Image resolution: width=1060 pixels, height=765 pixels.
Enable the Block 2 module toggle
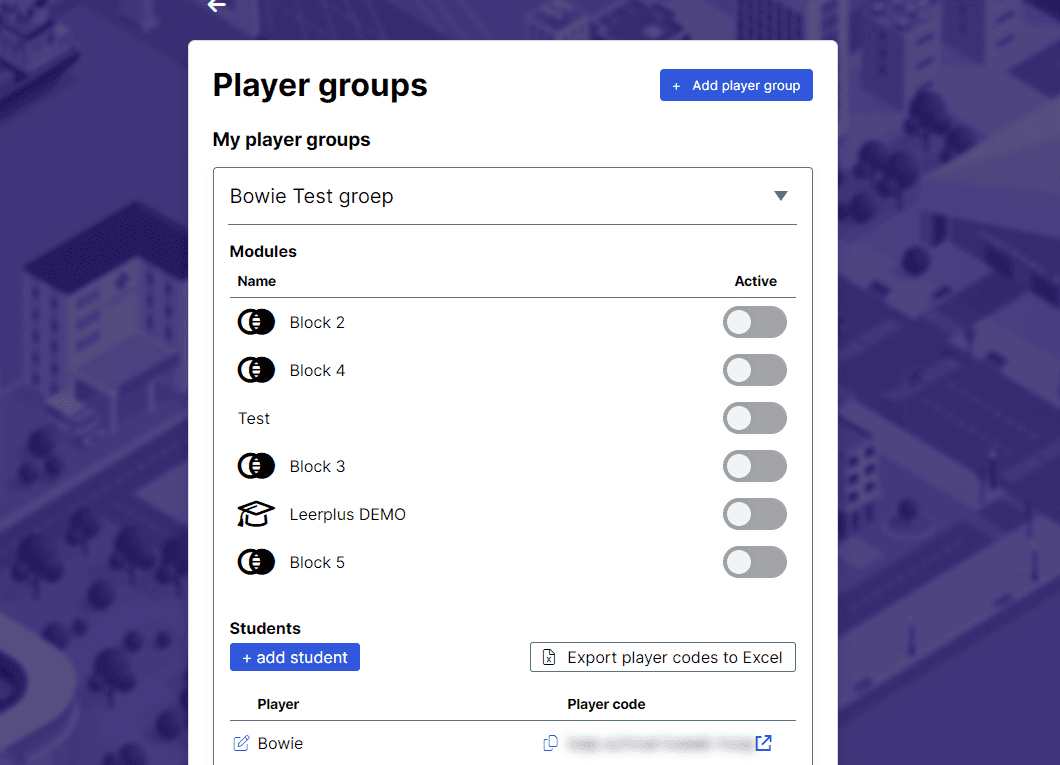(755, 322)
